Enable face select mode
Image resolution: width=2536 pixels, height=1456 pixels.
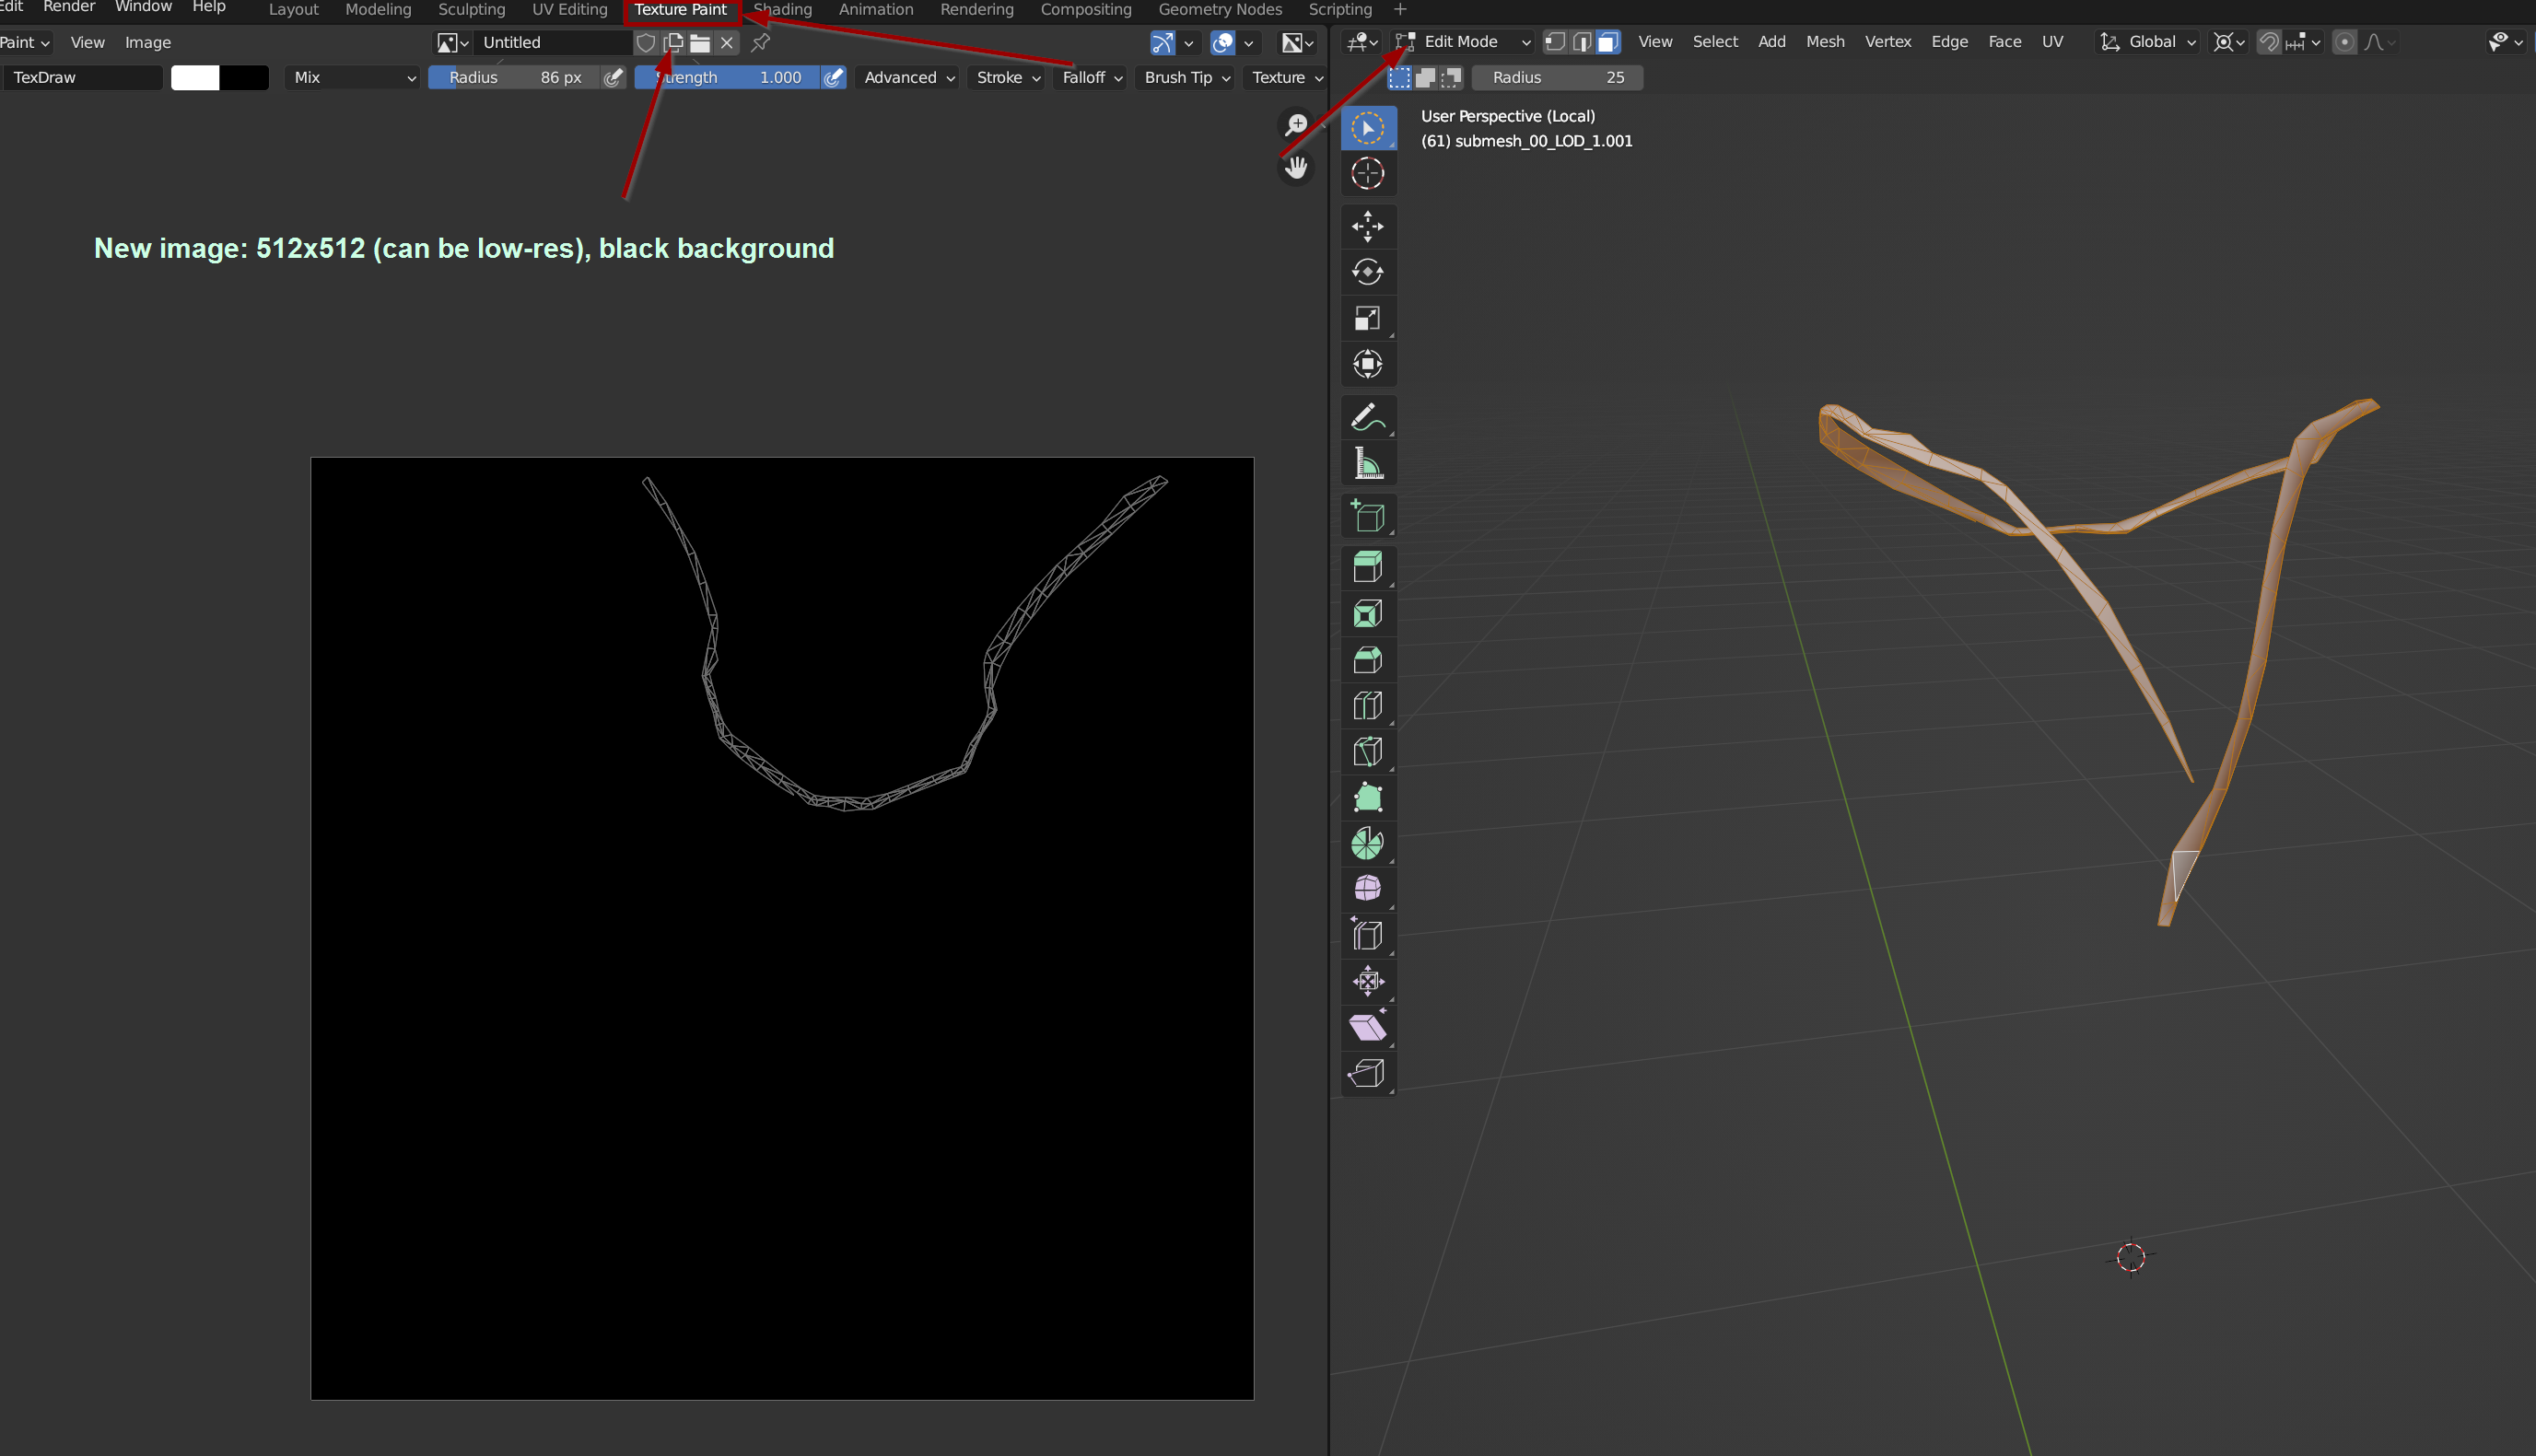click(x=1607, y=42)
